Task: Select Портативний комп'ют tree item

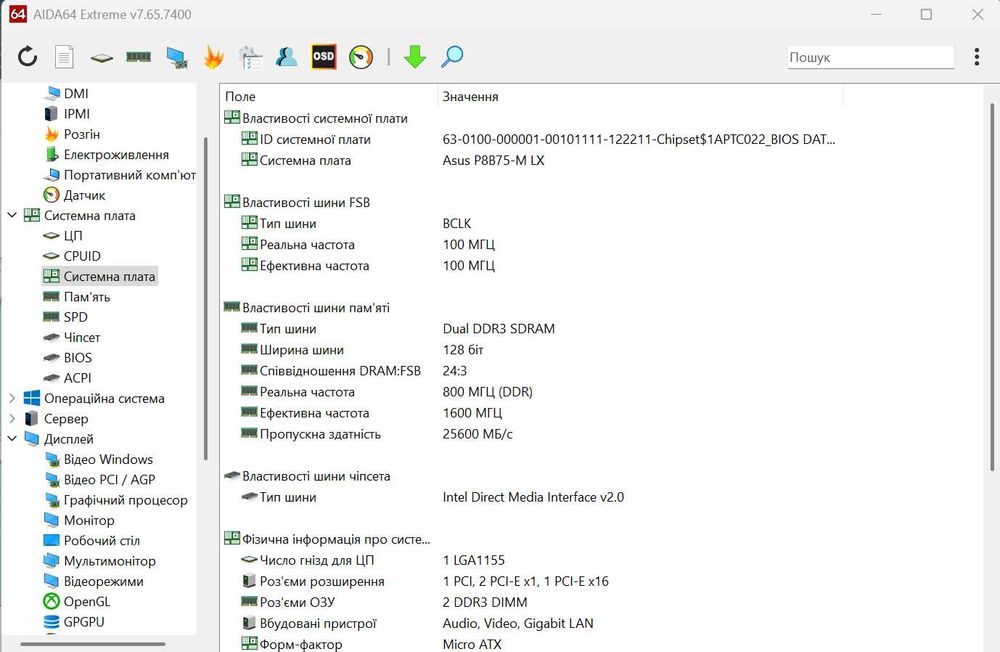Action: (x=119, y=175)
